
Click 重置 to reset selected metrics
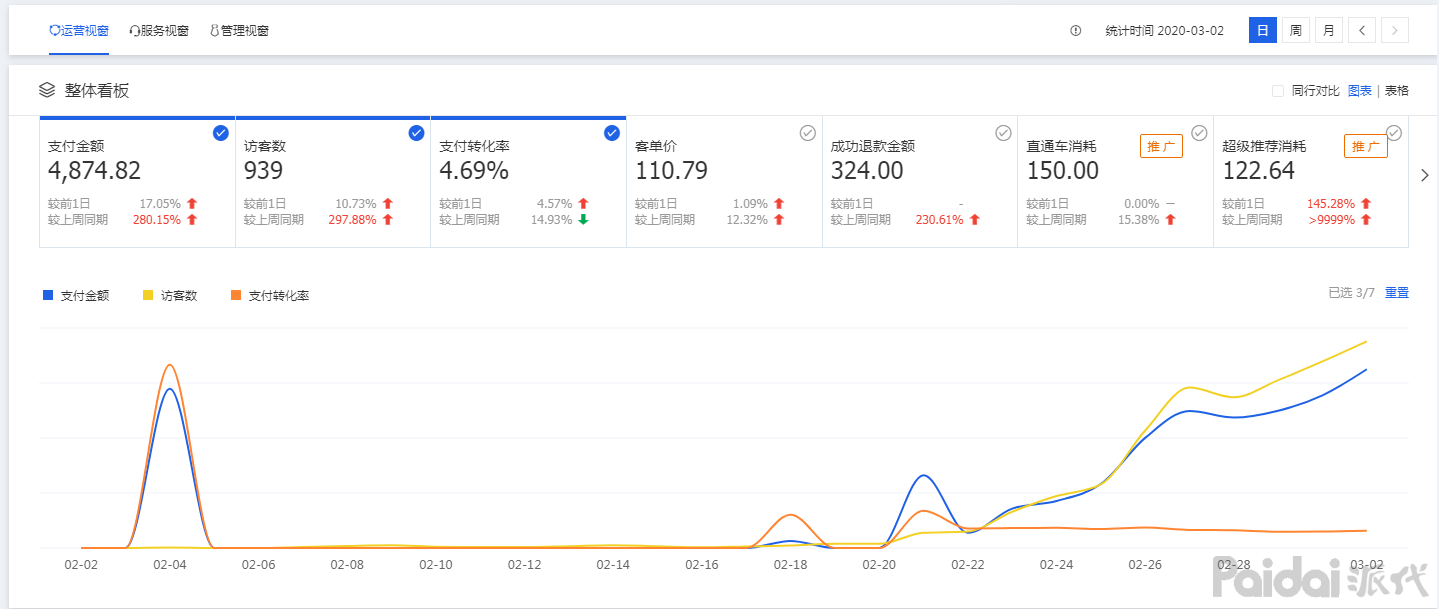(1397, 293)
